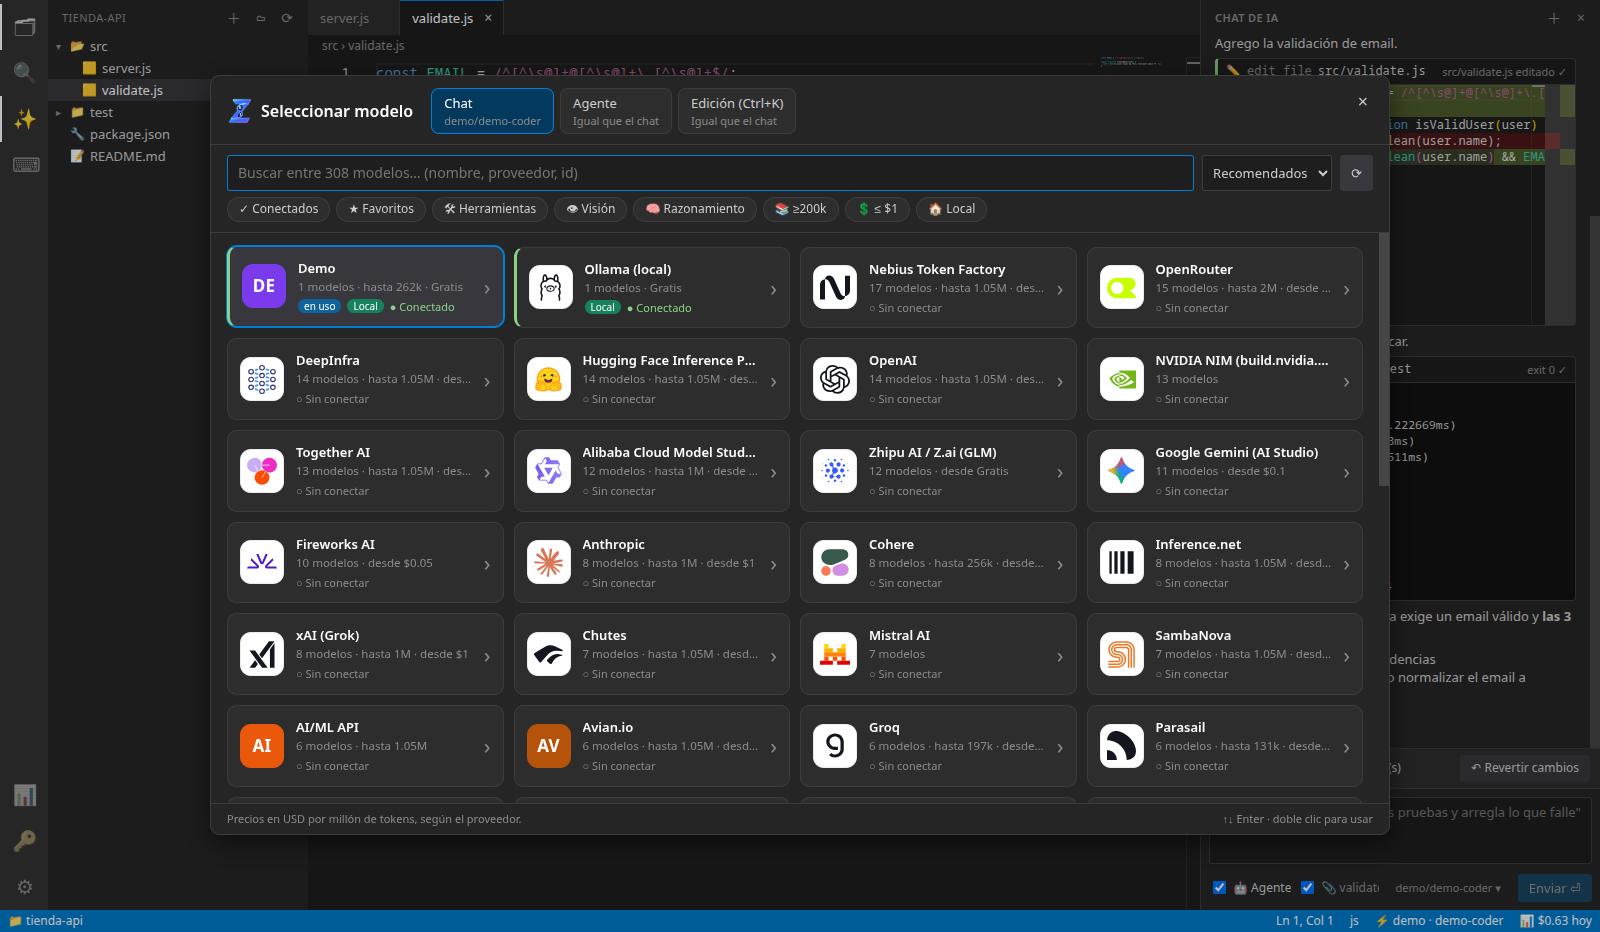Open the keyboard shortcuts icon in activity bar
Screen dimensions: 1600x932
coord(25,165)
